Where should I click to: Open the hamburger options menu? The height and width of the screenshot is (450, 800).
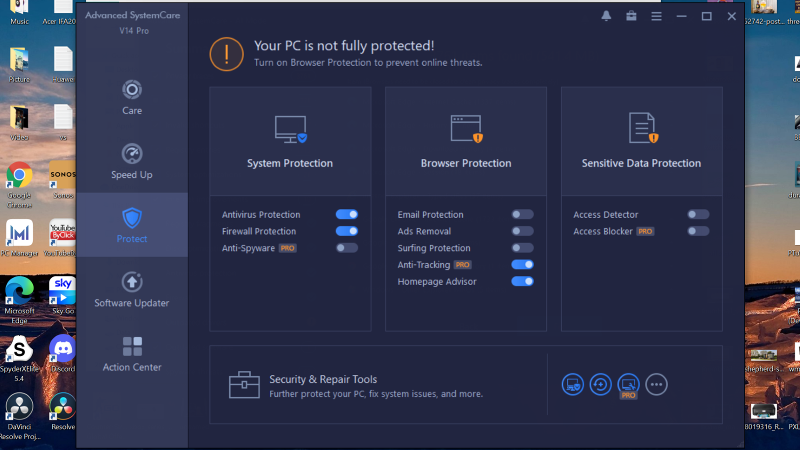pyautogui.click(x=657, y=16)
